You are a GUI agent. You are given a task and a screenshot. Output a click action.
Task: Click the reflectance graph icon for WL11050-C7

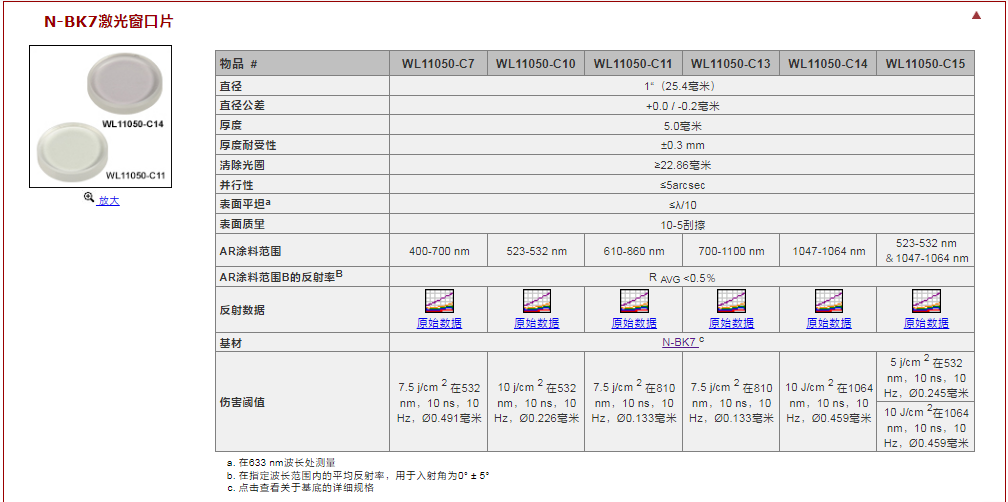[439, 301]
